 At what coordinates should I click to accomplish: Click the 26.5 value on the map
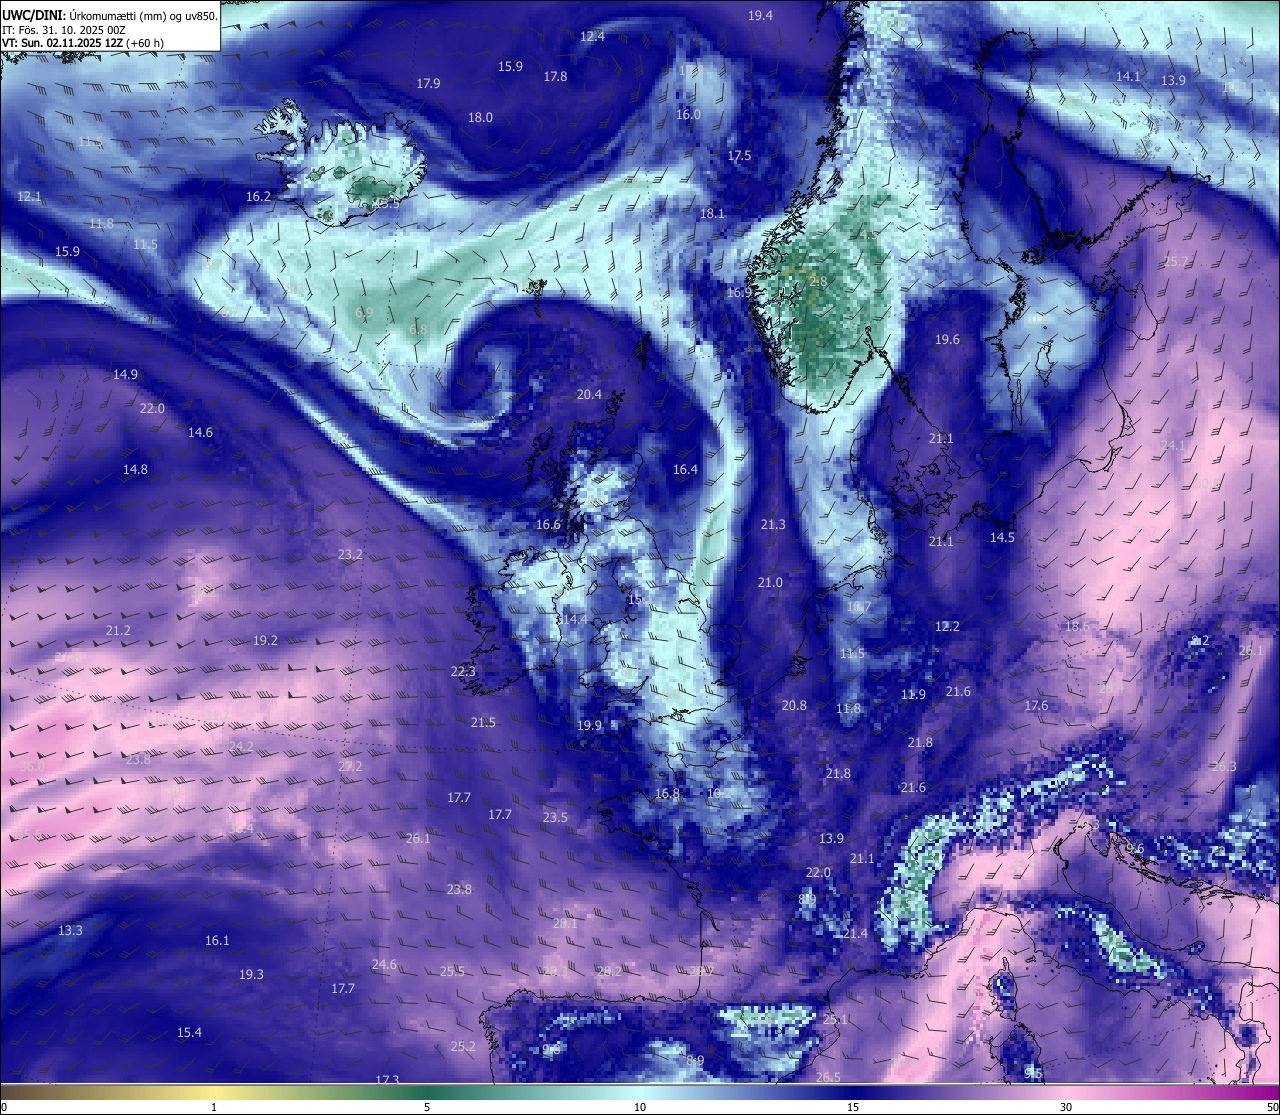pos(828,1077)
